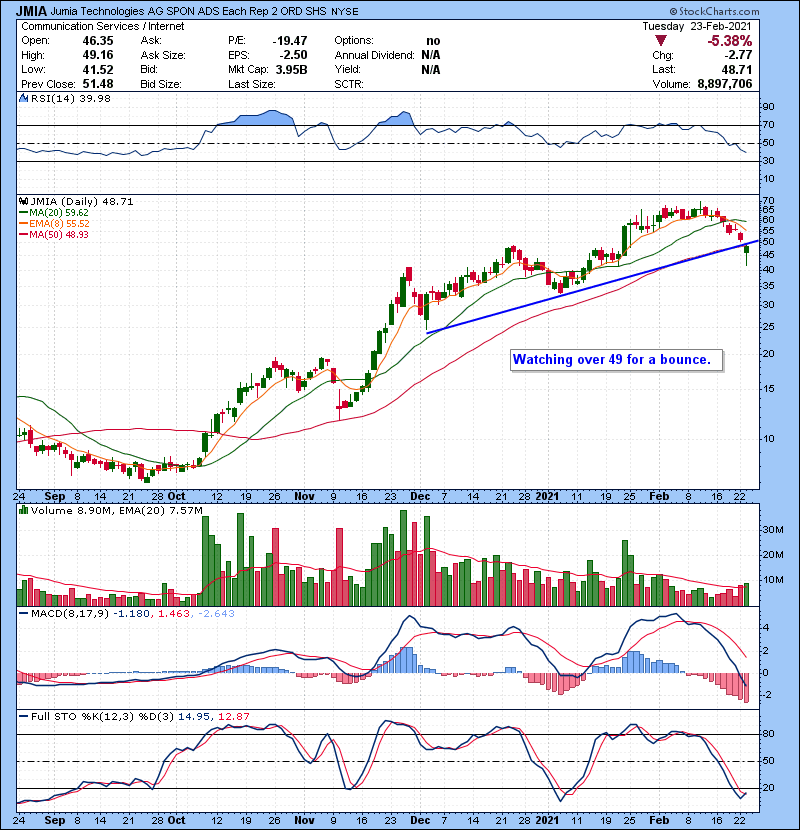The height and width of the screenshot is (830, 800).
Task: Click the Dec label on price chart axis
Action: pyautogui.click(x=420, y=497)
